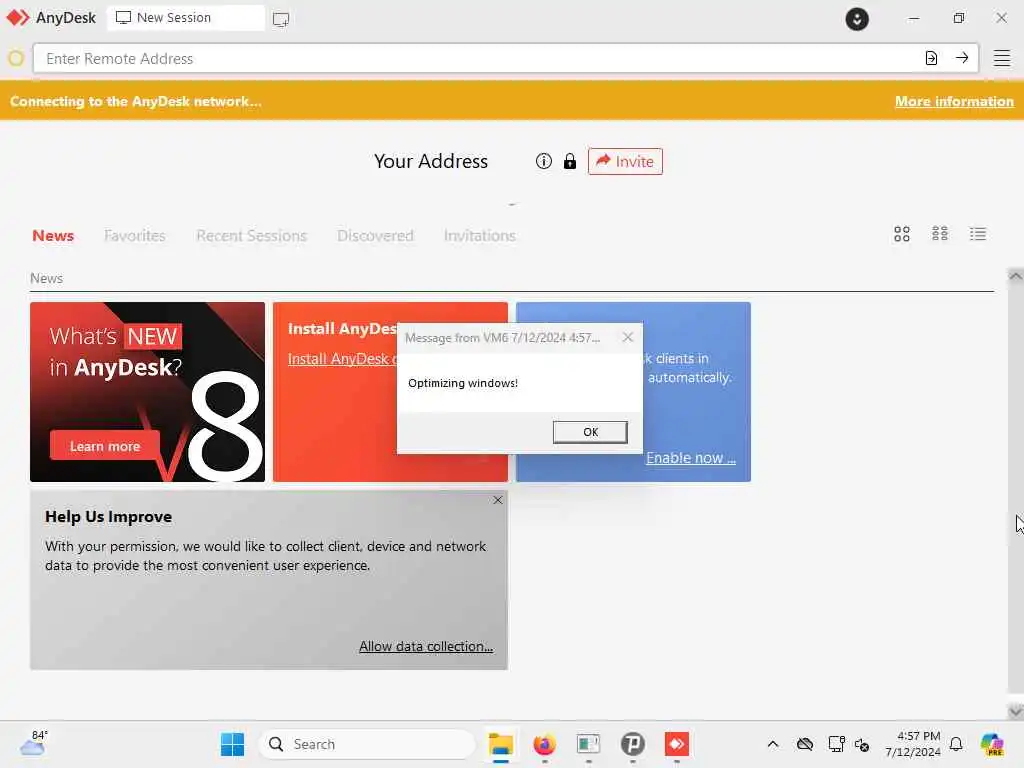1024x768 pixels.
Task: Click Connecting to the AnyDesk network text
Action: (136, 101)
